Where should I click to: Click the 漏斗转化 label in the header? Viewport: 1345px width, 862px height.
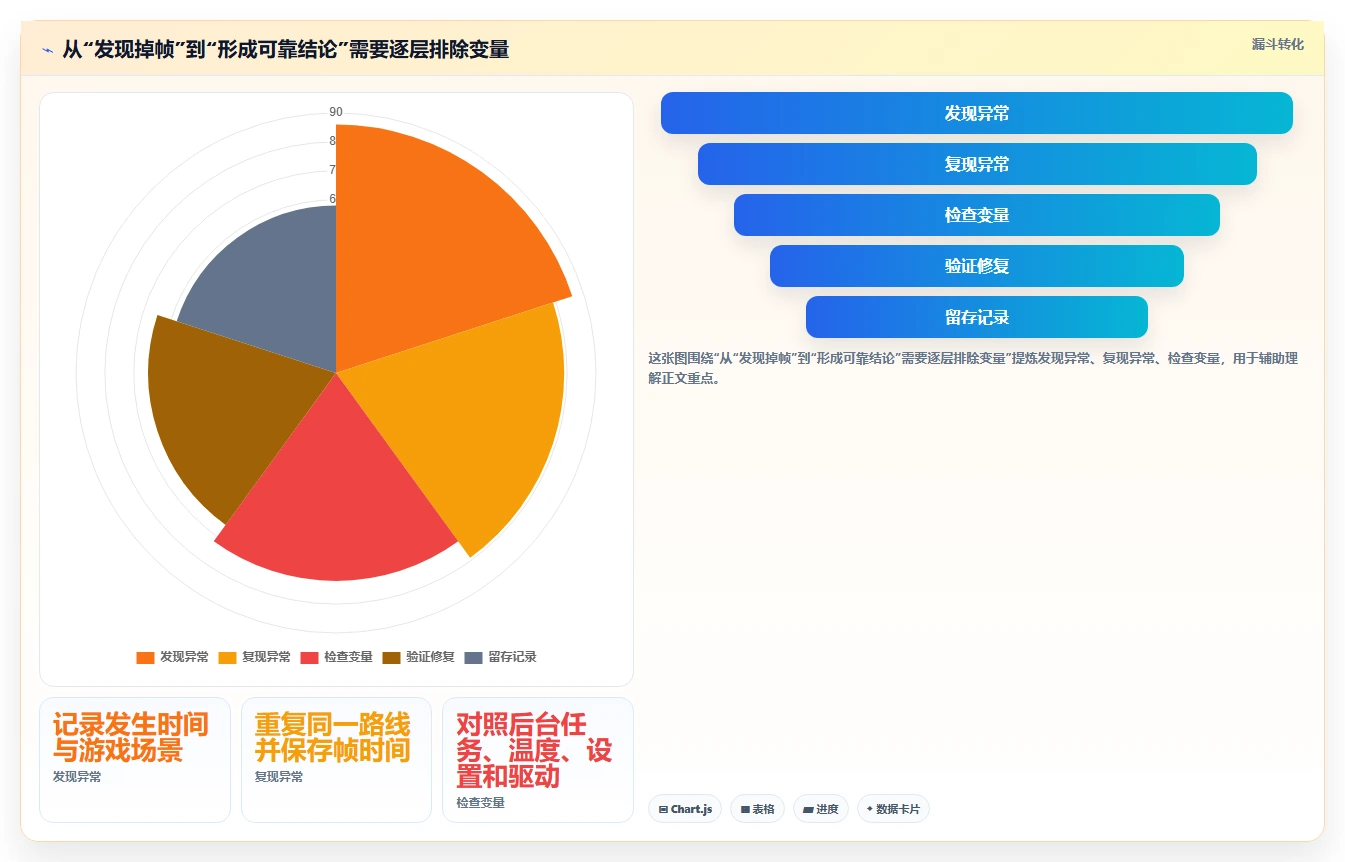(x=1277, y=44)
